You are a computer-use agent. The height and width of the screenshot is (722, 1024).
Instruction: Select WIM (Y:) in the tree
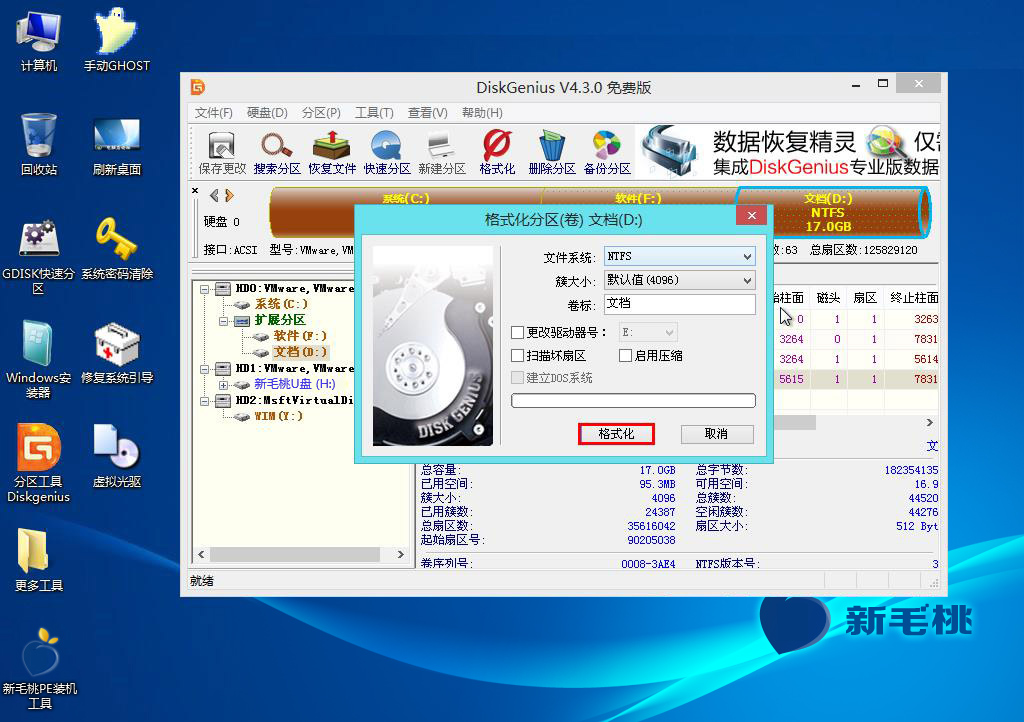(278, 416)
